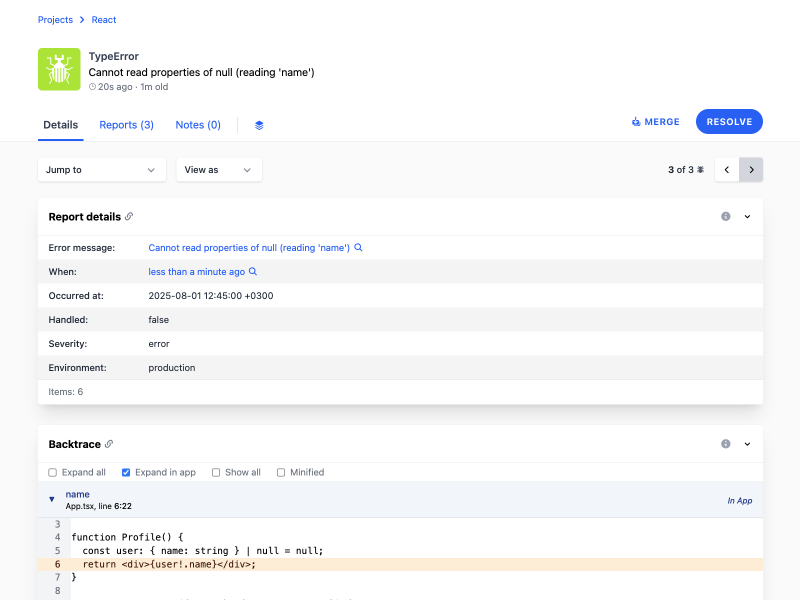Enable Expand all checkbox
Screen dimensions: 800x600
[x=53, y=472]
